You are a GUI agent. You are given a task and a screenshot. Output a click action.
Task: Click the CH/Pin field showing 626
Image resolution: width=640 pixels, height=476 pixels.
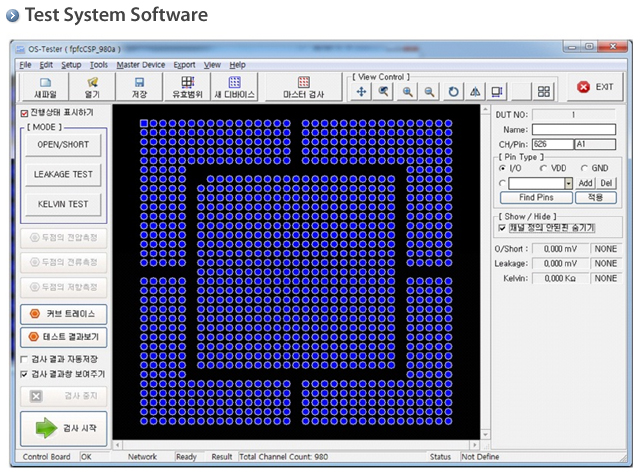[x=553, y=144]
